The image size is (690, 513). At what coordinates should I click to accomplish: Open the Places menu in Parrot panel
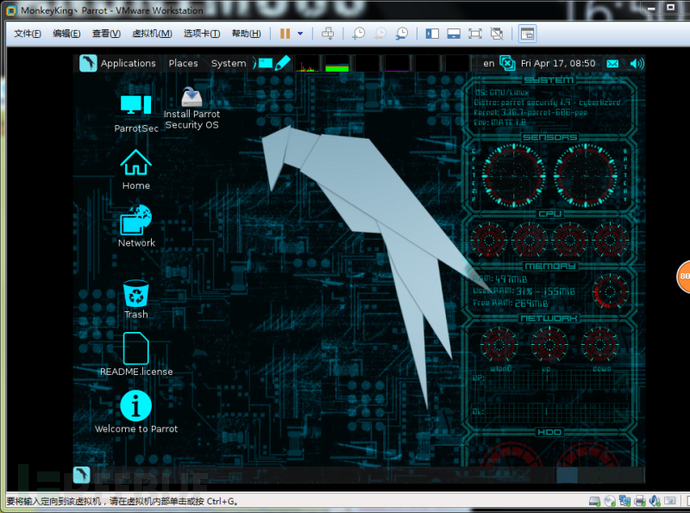(183, 63)
